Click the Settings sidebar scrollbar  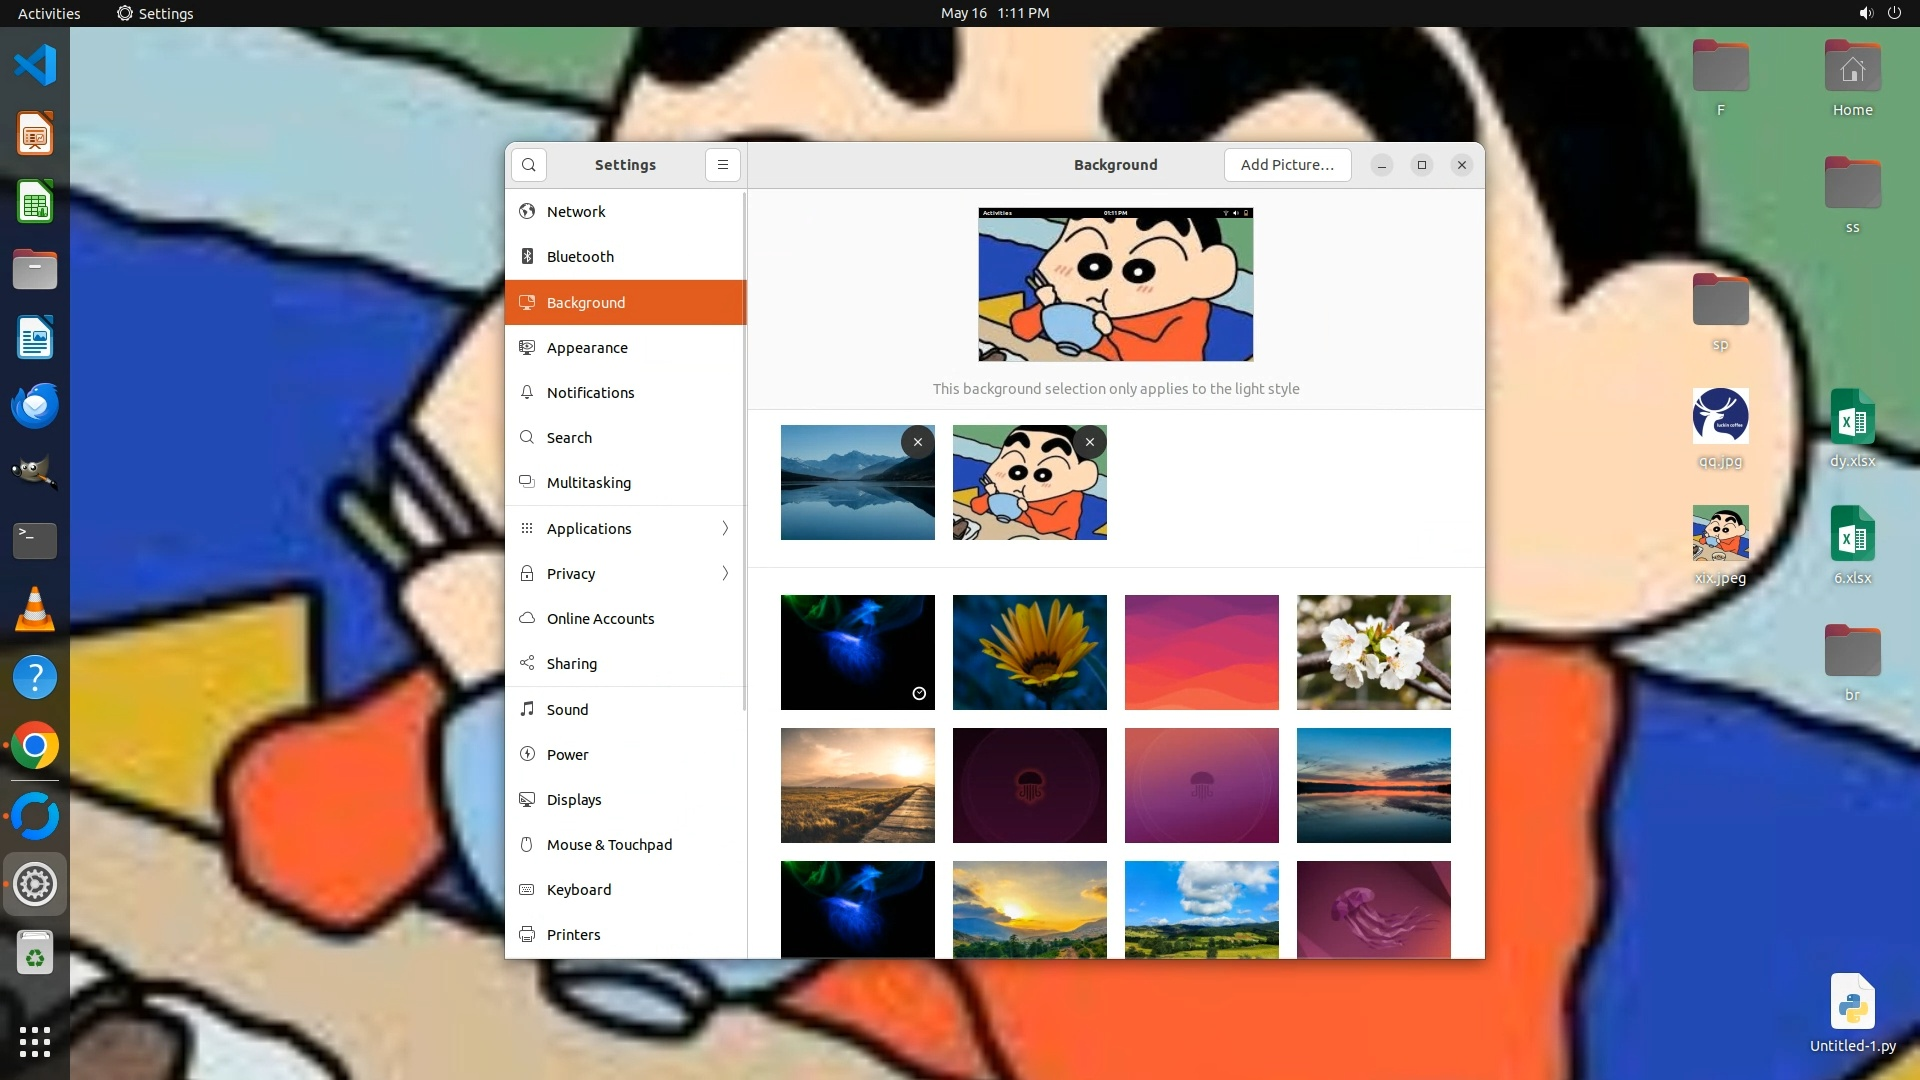click(744, 450)
